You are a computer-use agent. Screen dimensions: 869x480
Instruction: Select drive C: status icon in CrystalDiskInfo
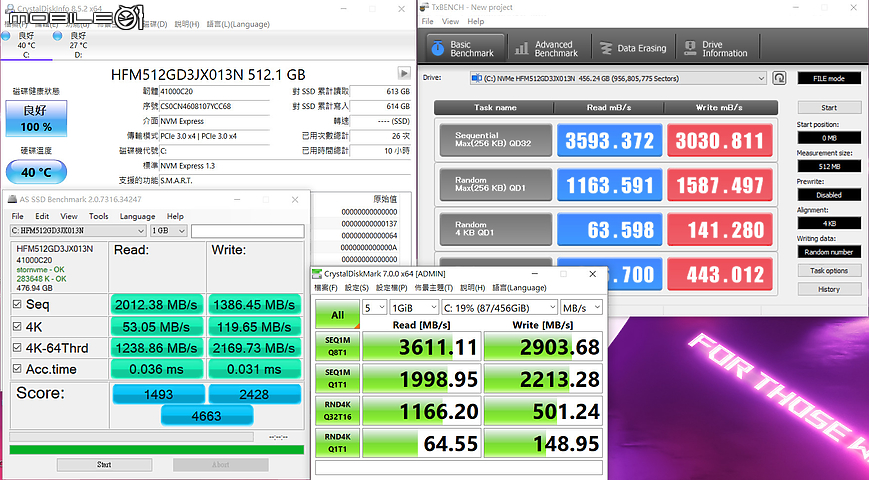tap(6, 36)
